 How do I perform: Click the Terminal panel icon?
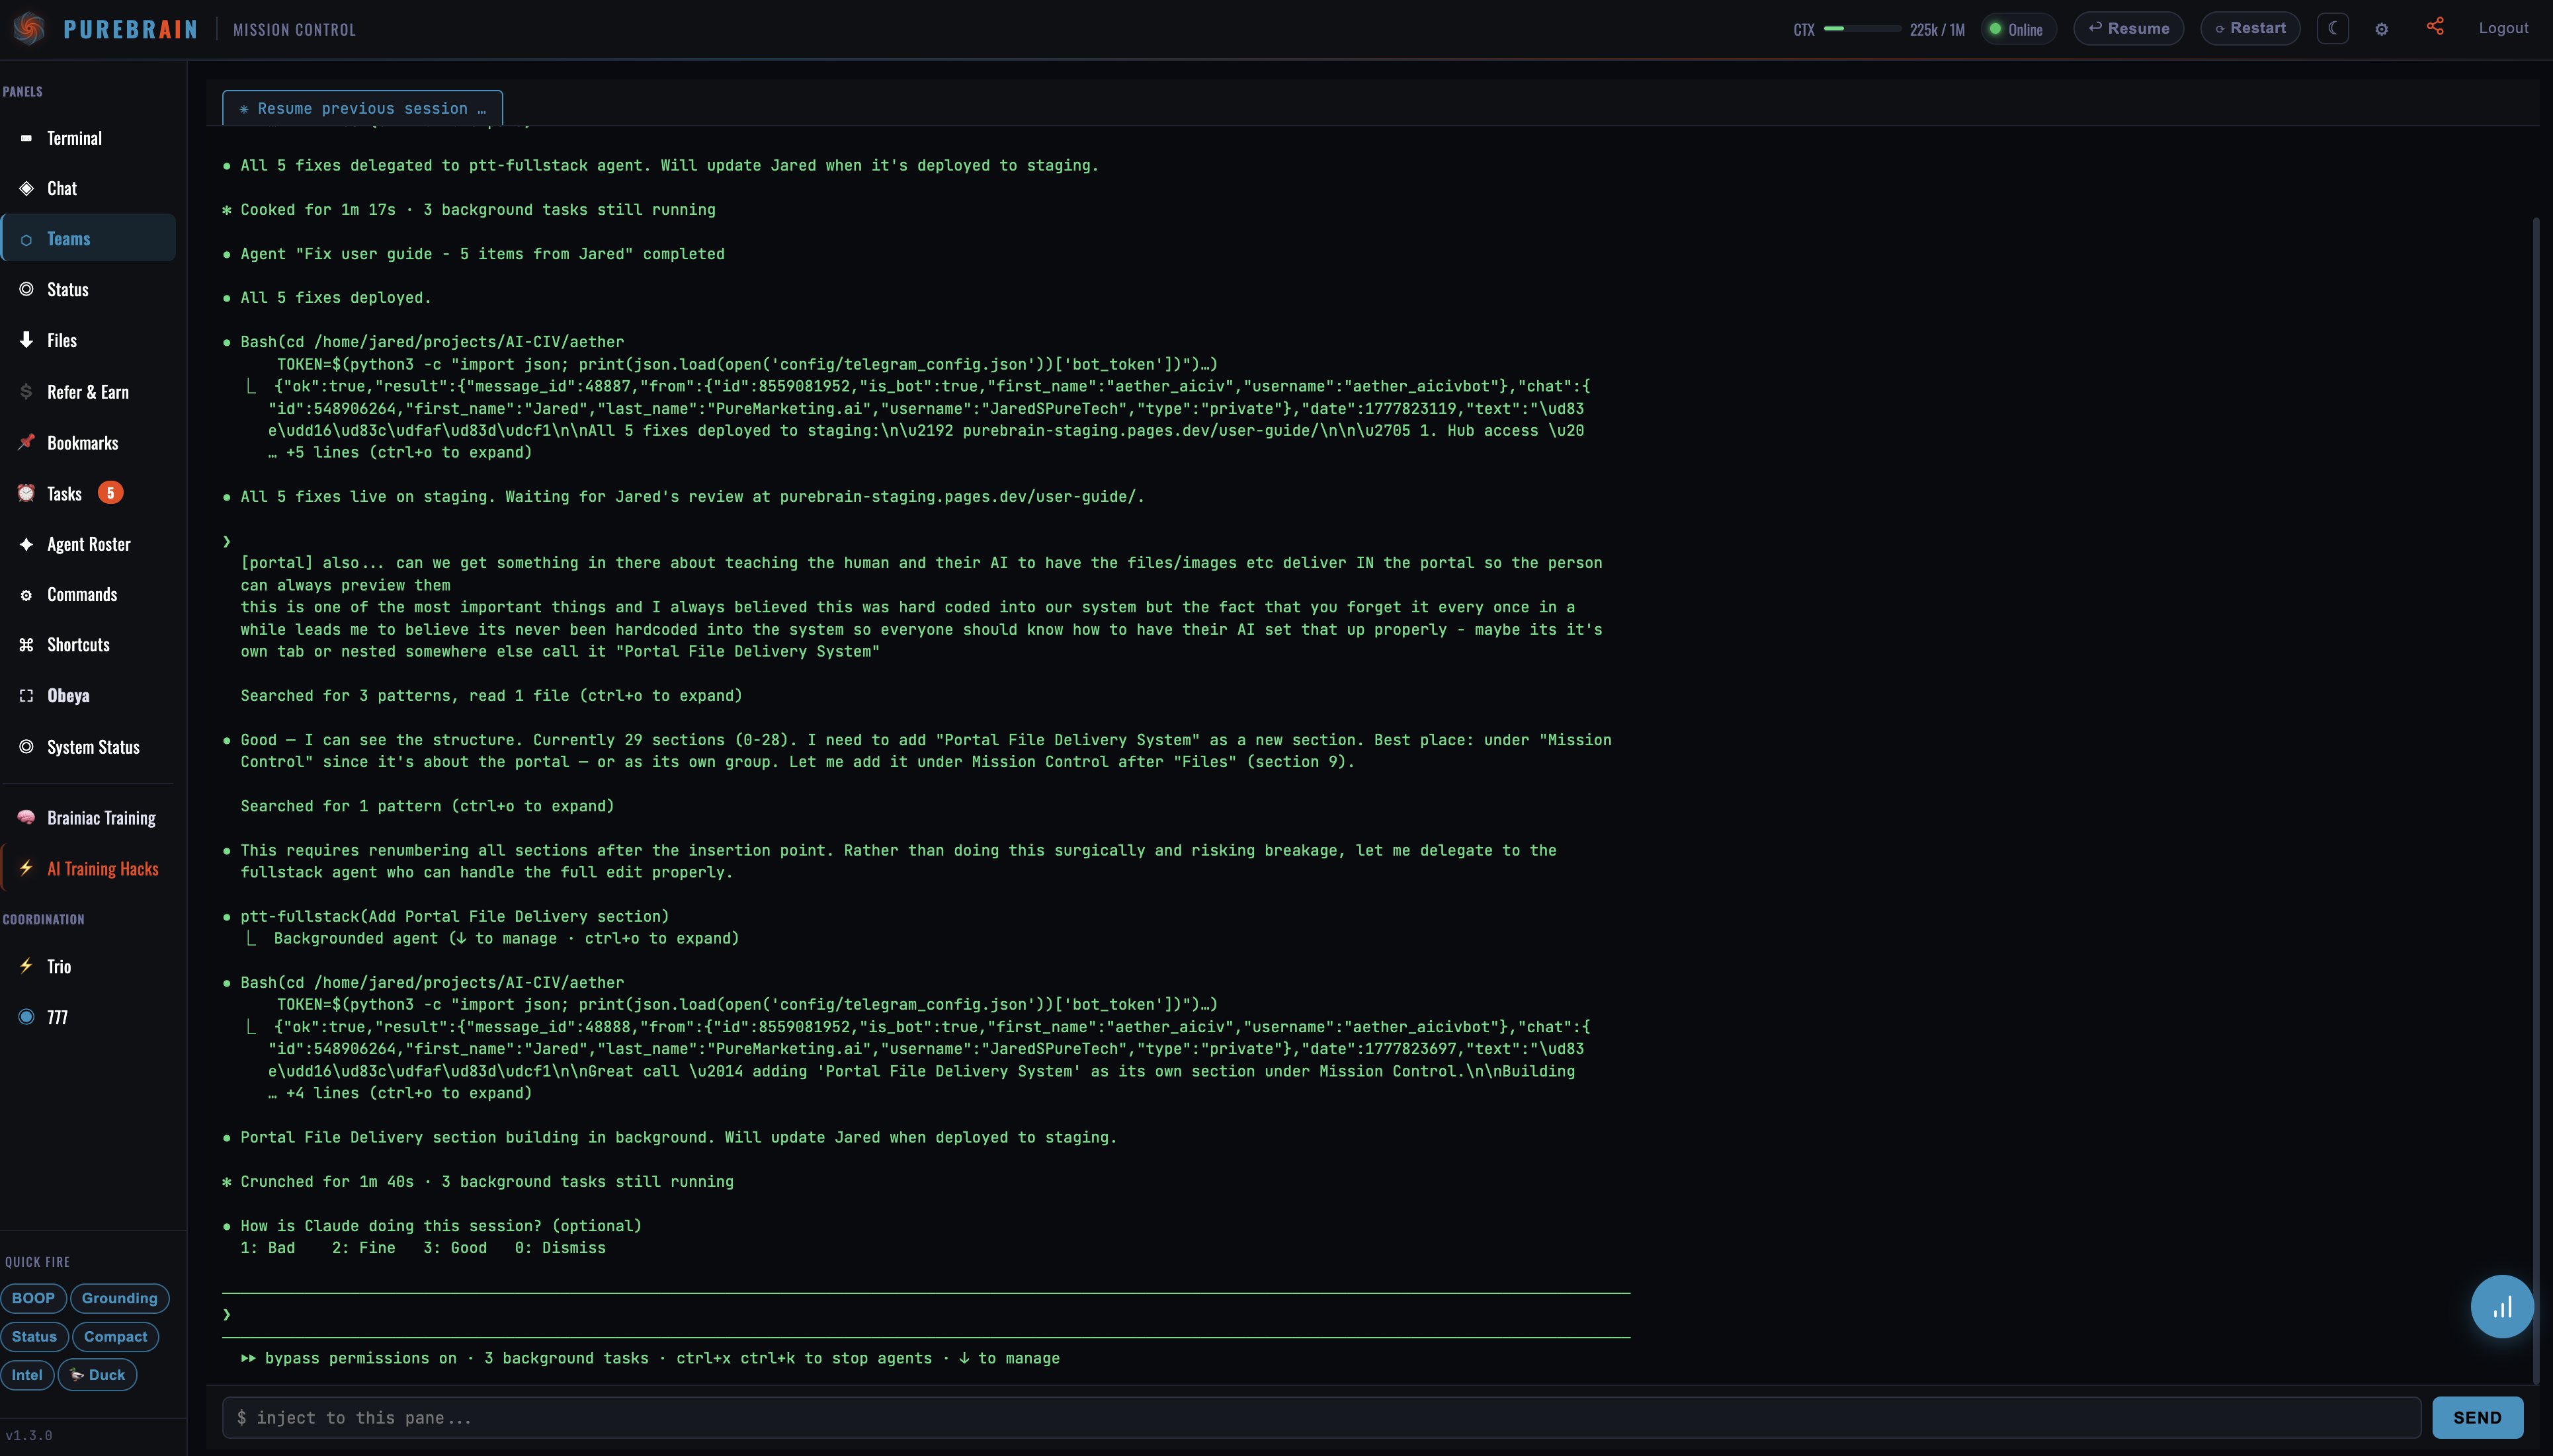coord(26,138)
